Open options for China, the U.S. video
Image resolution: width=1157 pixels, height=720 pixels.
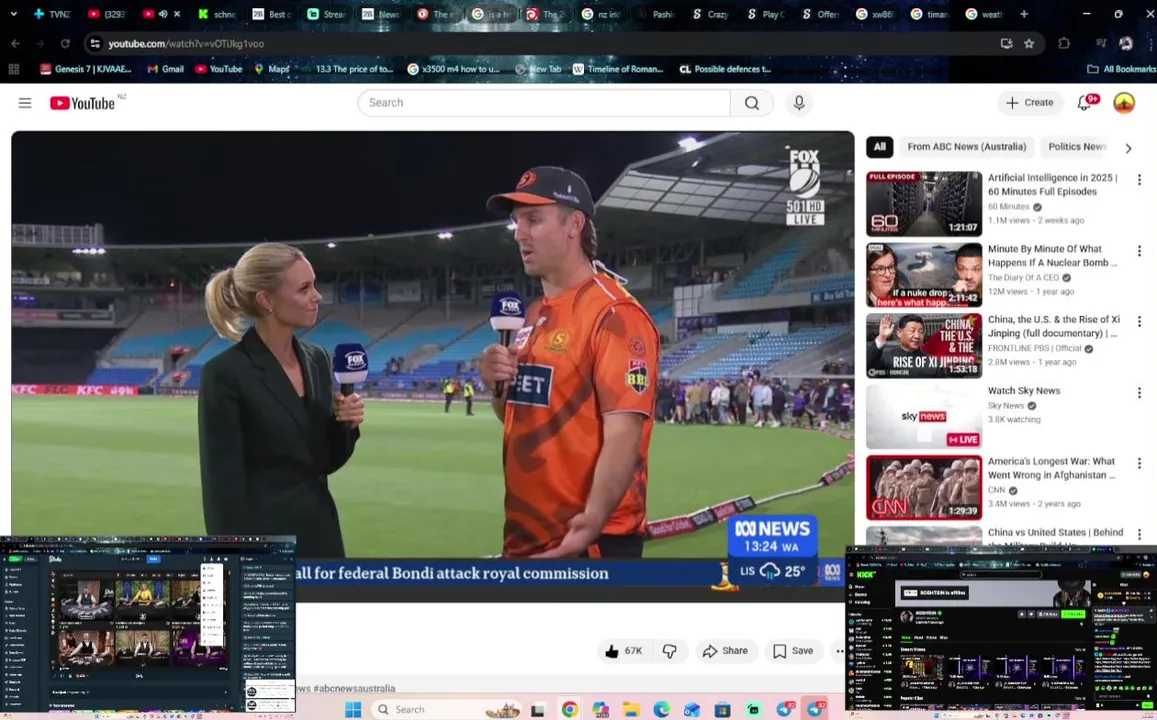coord(1139,322)
